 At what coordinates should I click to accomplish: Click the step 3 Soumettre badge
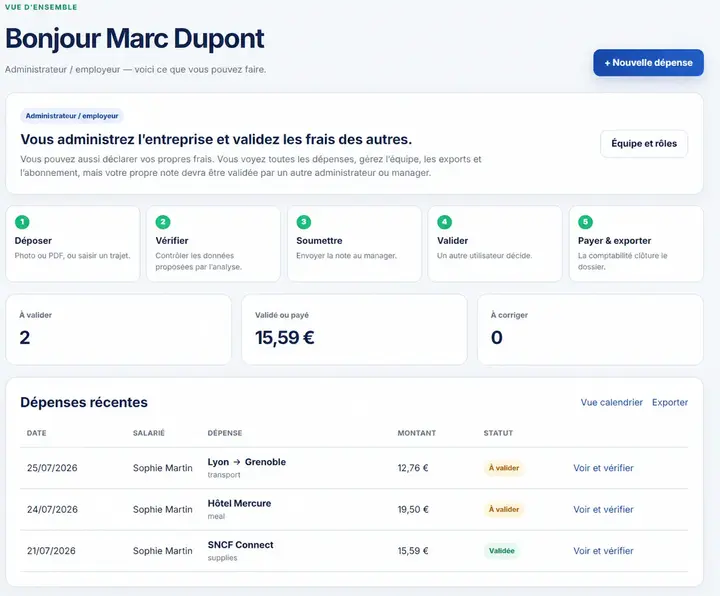tap(304, 222)
